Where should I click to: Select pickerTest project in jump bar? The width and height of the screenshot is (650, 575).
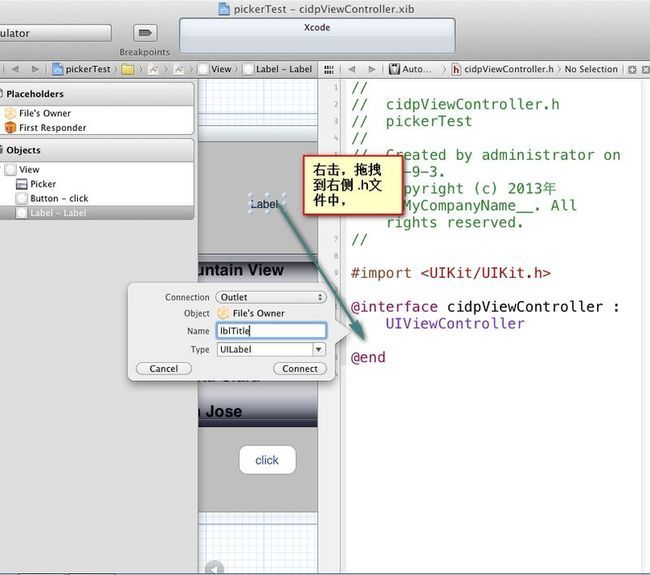82,69
